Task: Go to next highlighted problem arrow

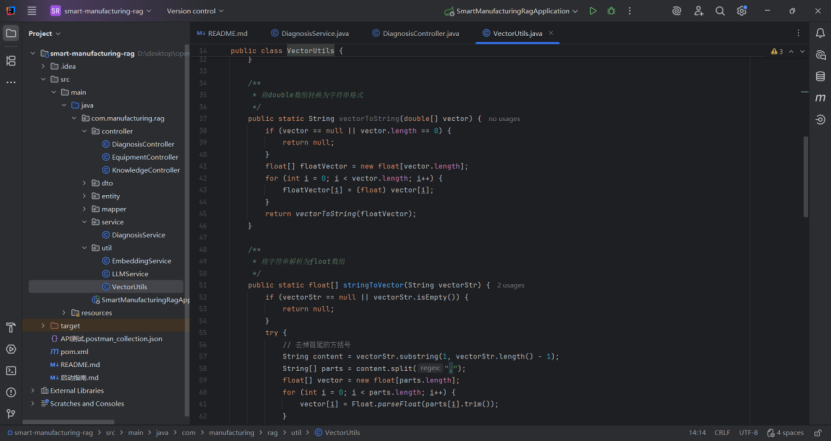Action: point(802,51)
